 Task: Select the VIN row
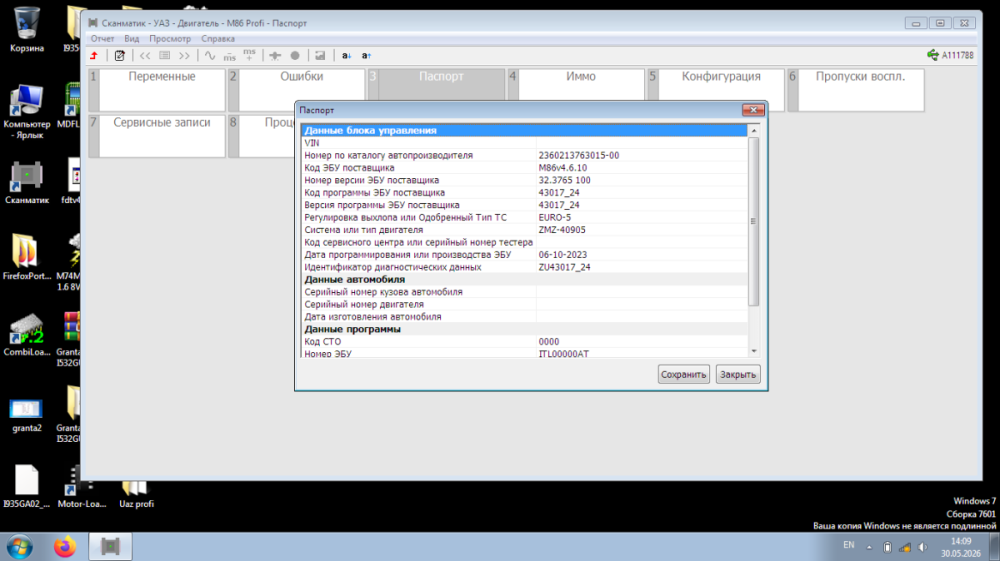click(x=524, y=143)
